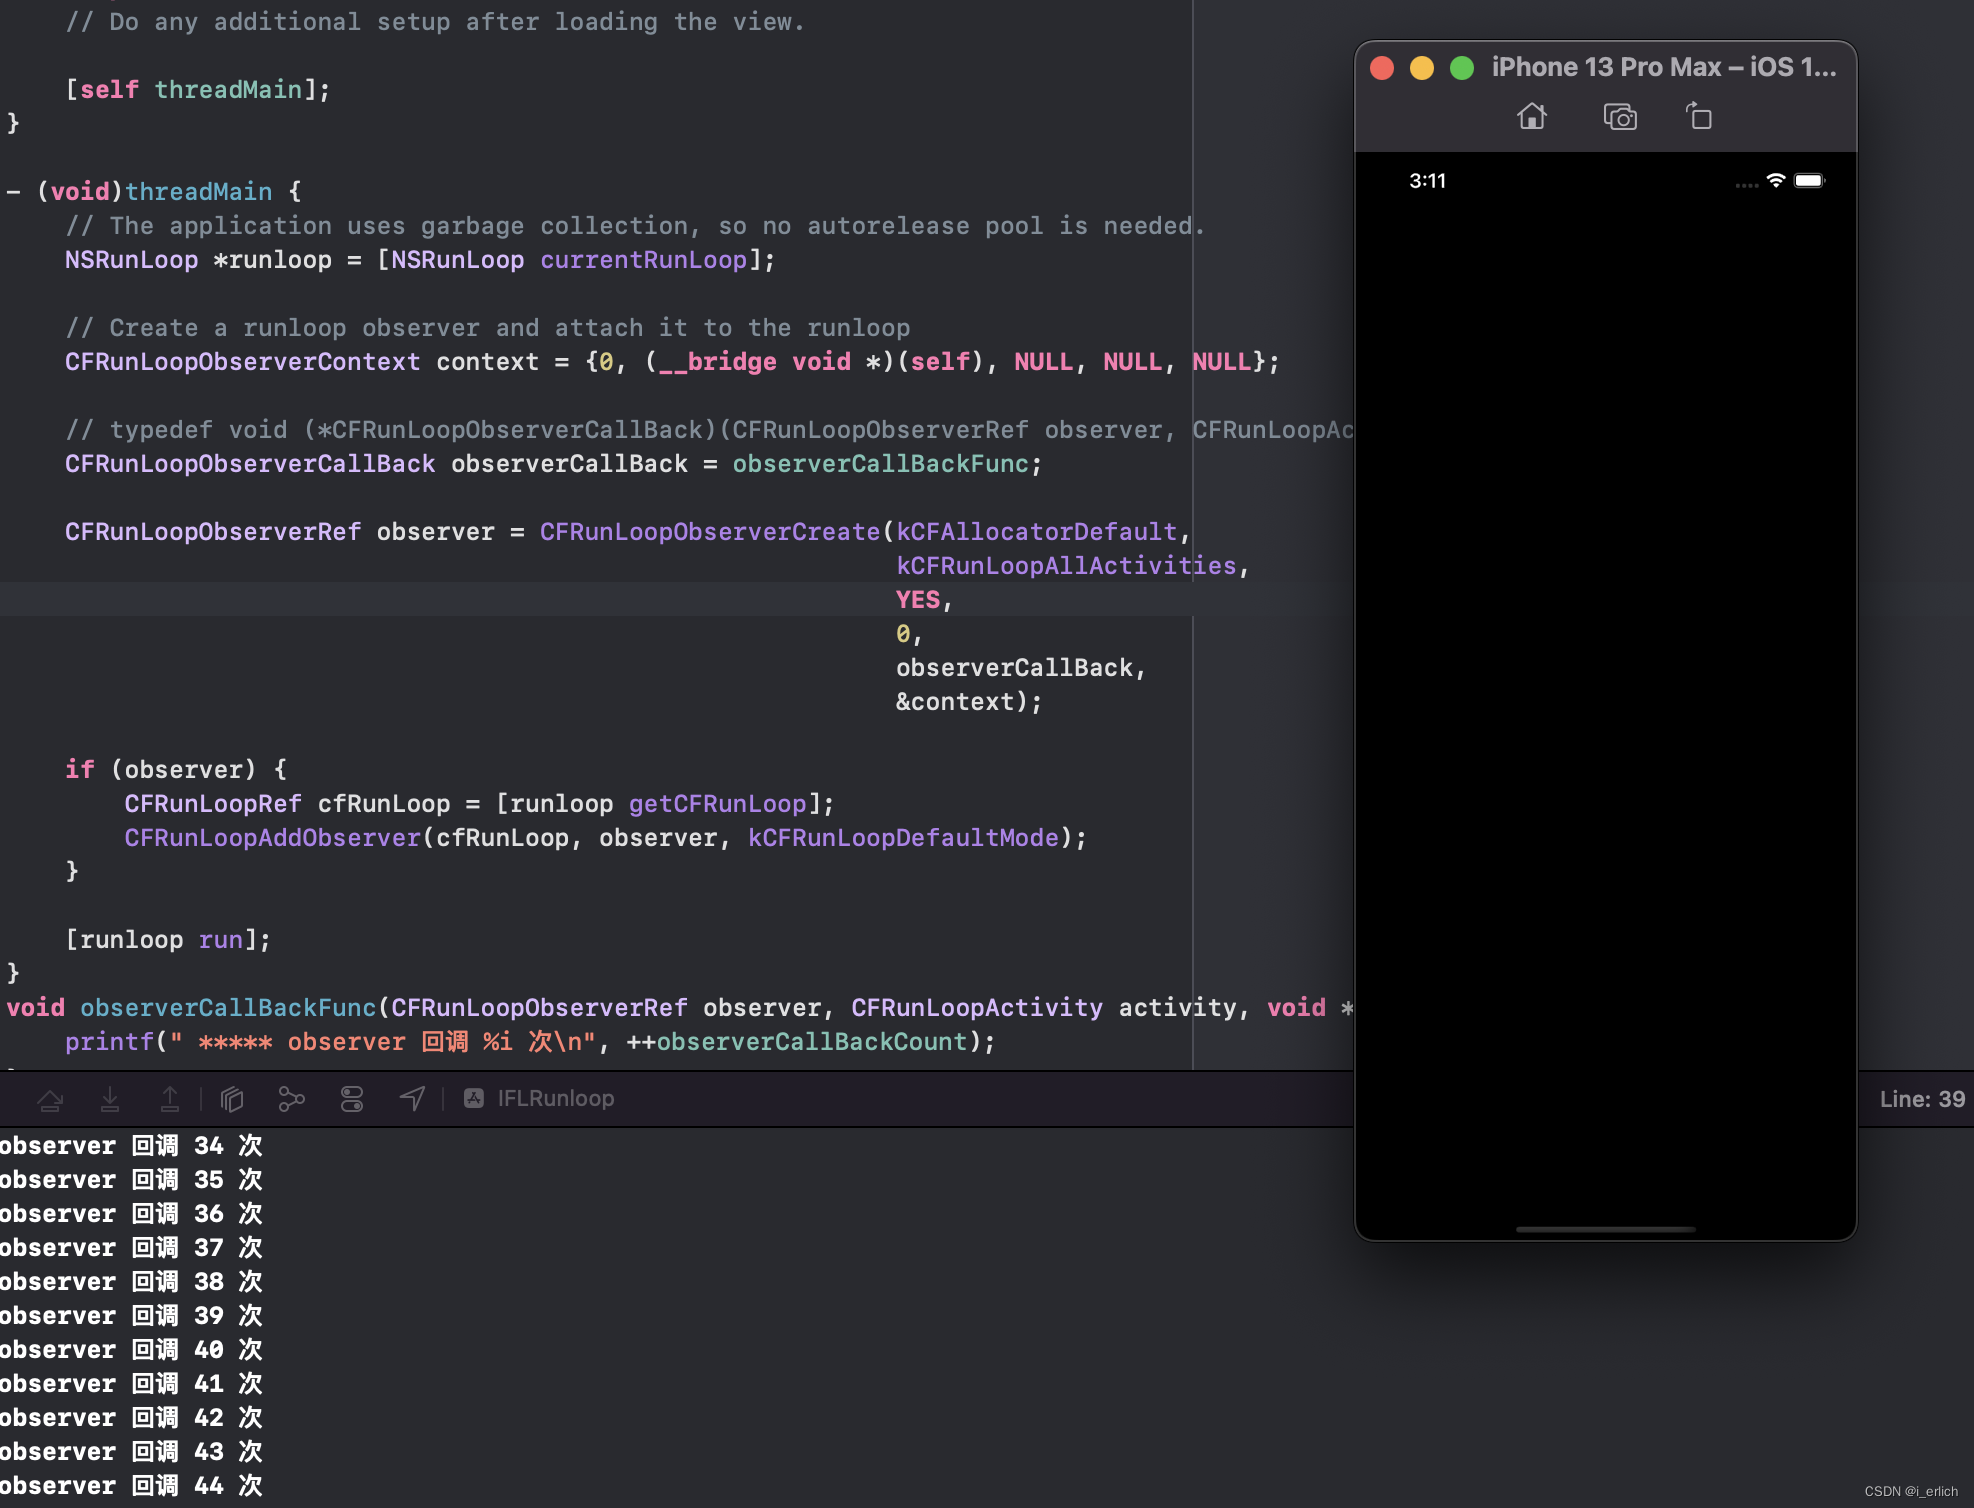Click the Line: 39 position indicator
This screenshot has height=1508, width=1974.
1921,1099
